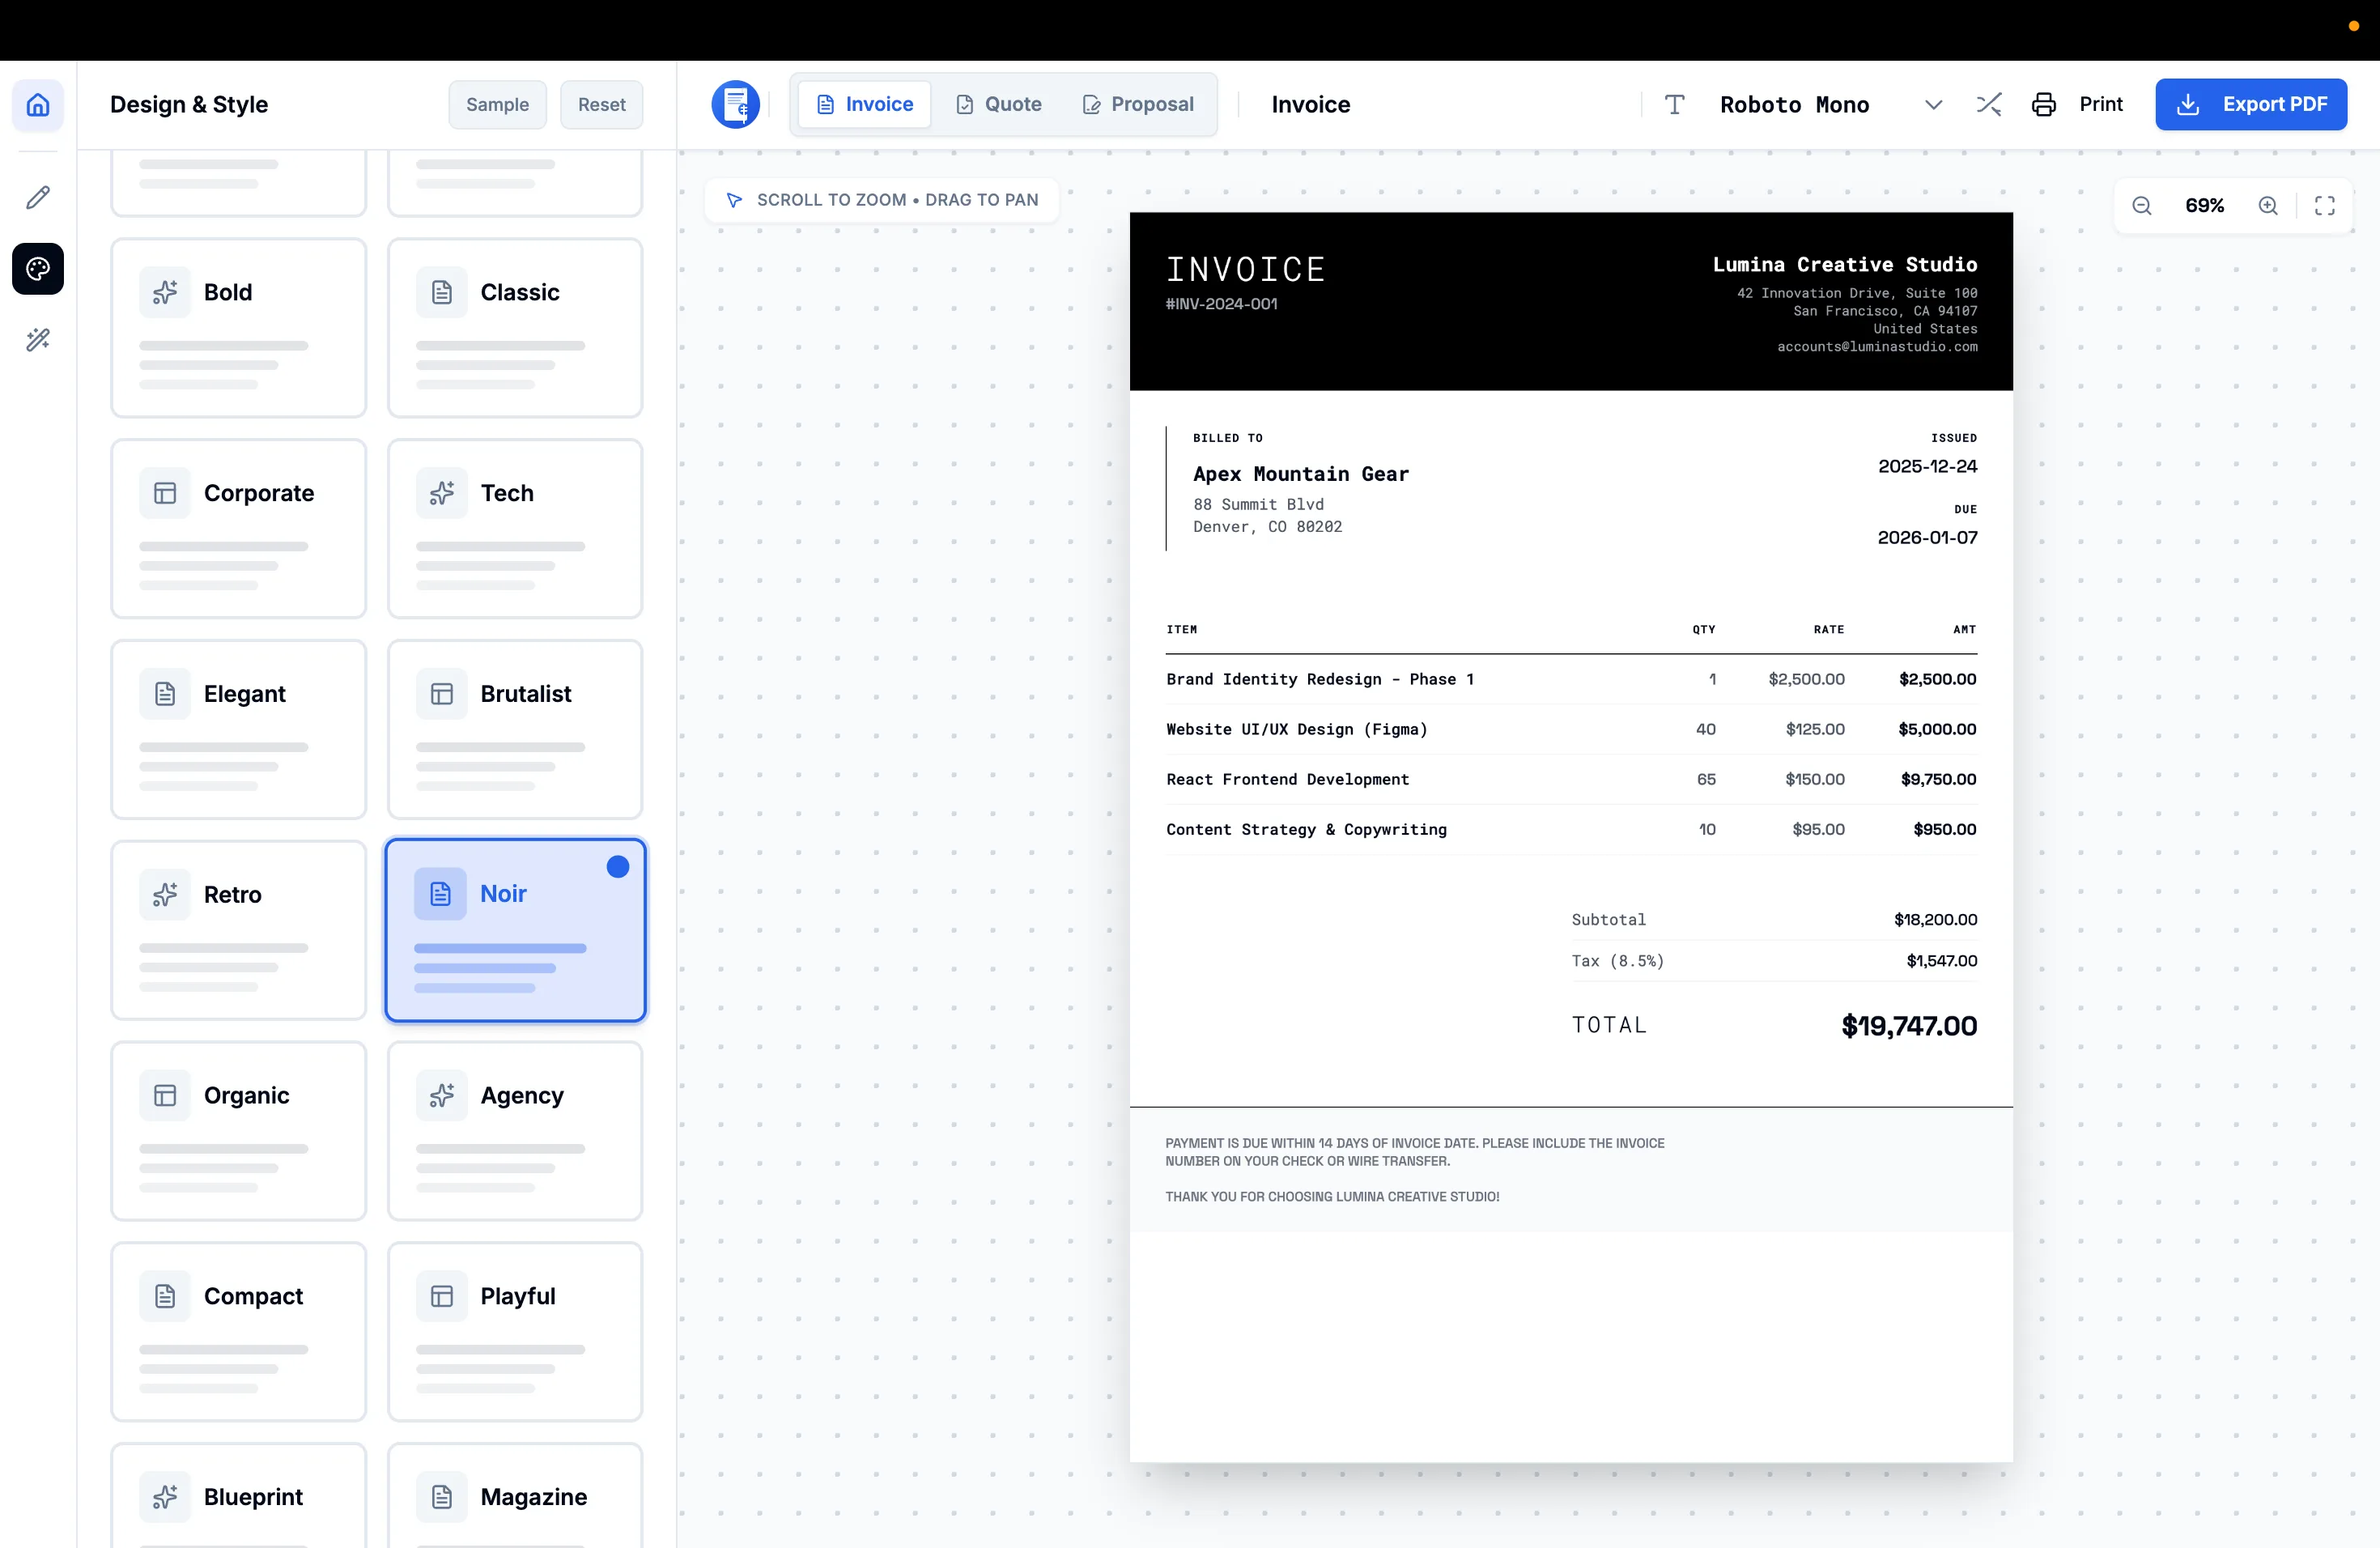
Task: Click the Bold template sparkle icon
Action: coord(165,292)
